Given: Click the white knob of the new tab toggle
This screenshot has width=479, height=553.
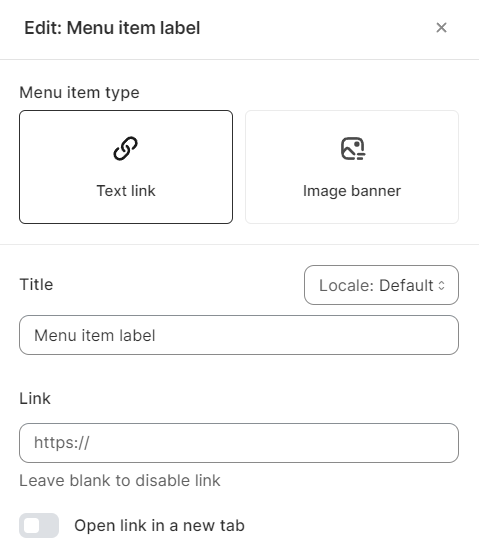Looking at the screenshot, I should tap(32, 525).
